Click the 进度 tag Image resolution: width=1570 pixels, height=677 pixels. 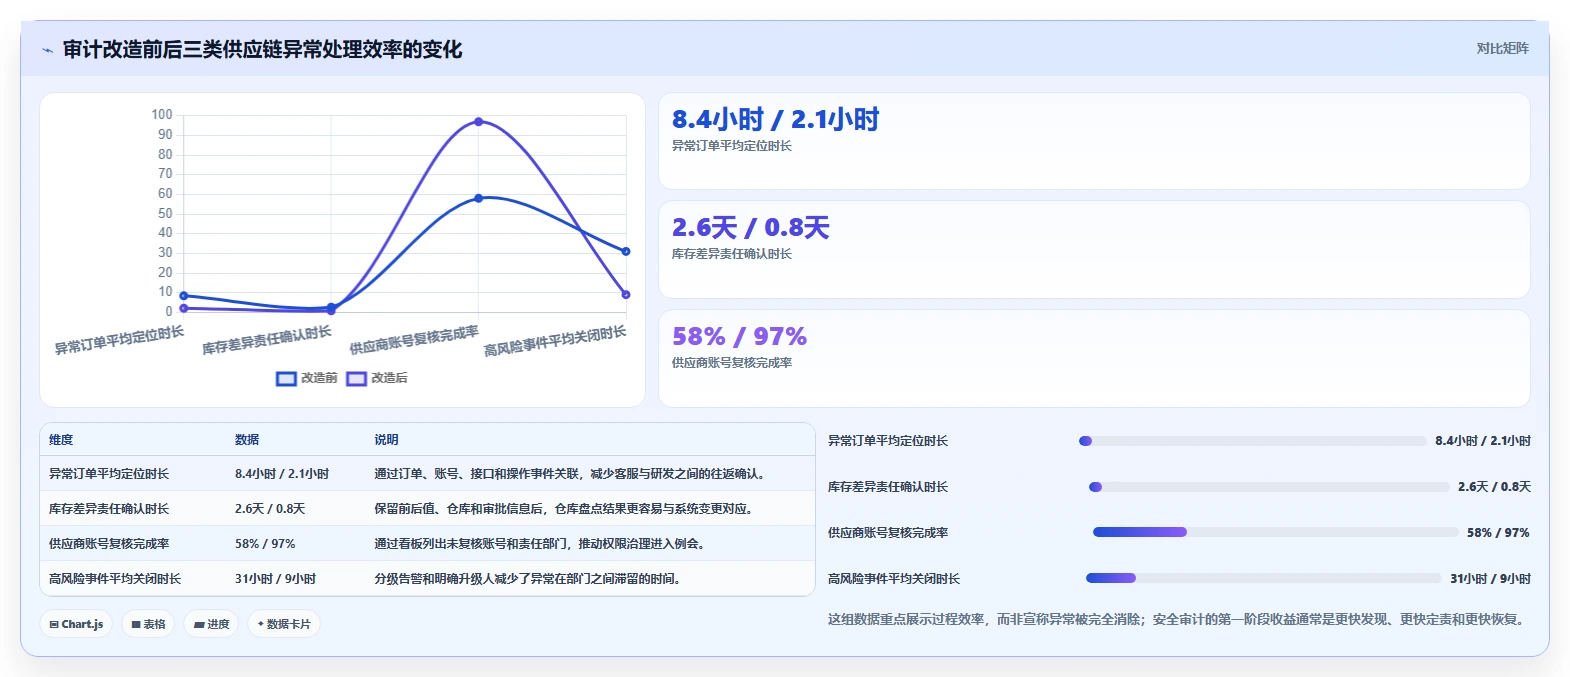(x=211, y=624)
